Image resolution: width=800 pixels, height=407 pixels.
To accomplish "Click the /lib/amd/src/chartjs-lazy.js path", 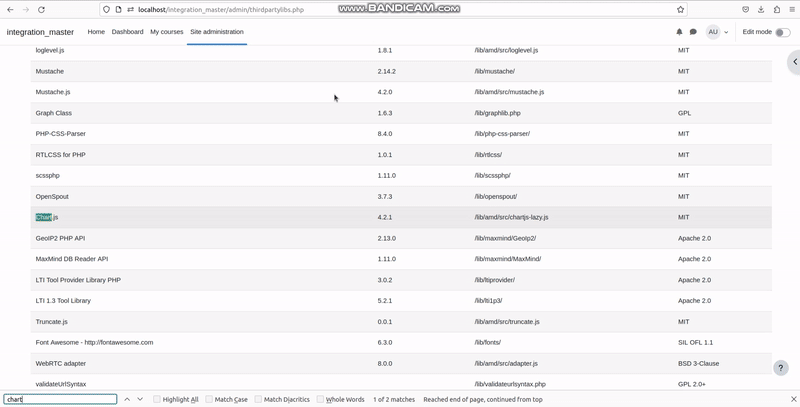I will click(511, 217).
